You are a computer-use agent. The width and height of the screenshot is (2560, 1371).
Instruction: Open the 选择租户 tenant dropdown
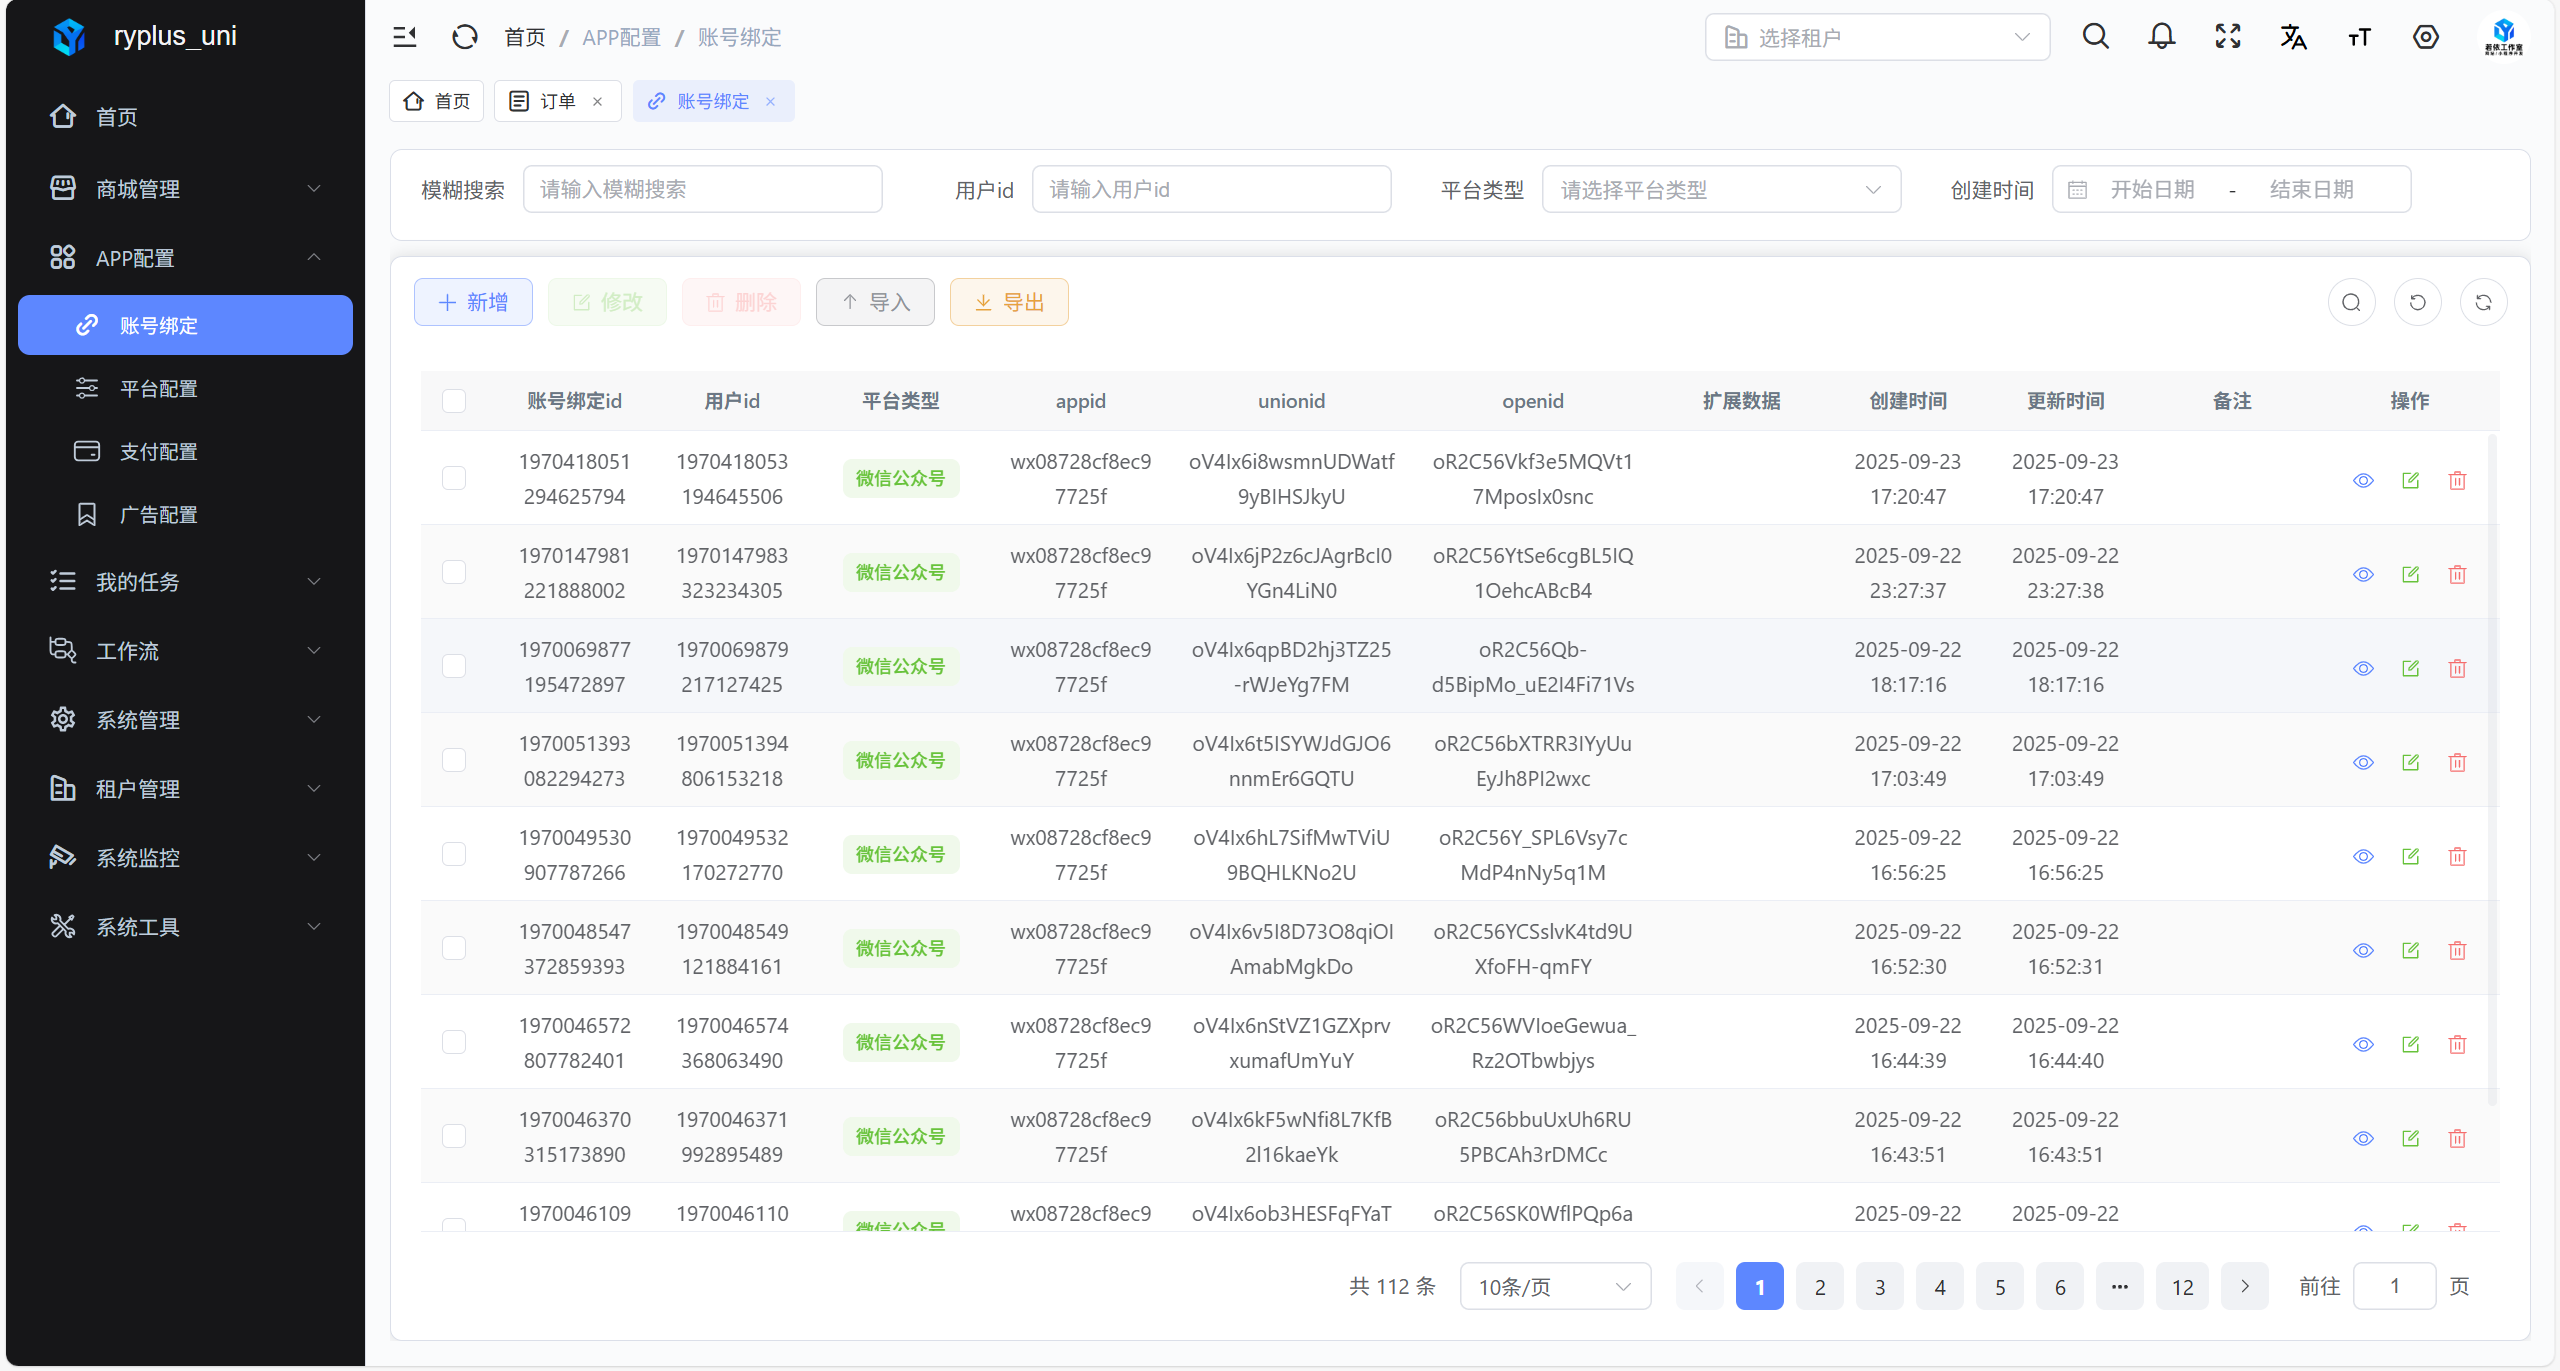click(x=1877, y=37)
